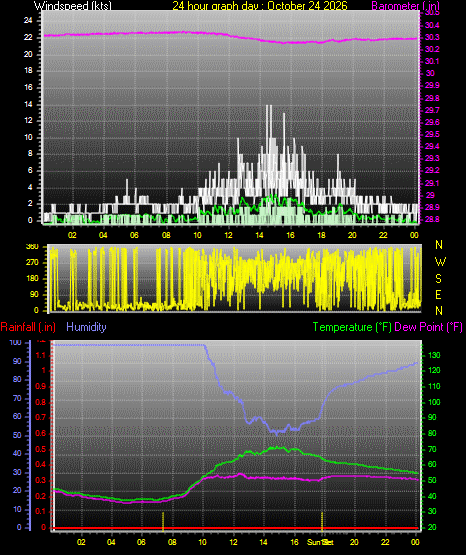Click the "E" wind direction label
This screenshot has width=466, height=555.
pos(438,294)
